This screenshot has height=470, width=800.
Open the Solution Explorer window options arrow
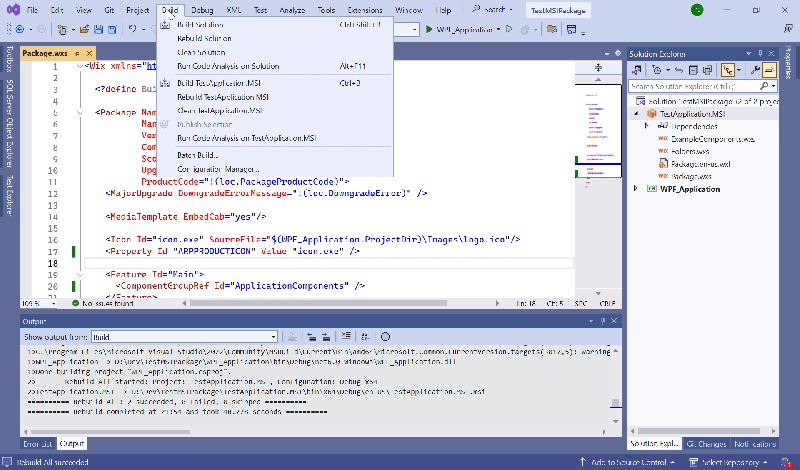[748, 54]
